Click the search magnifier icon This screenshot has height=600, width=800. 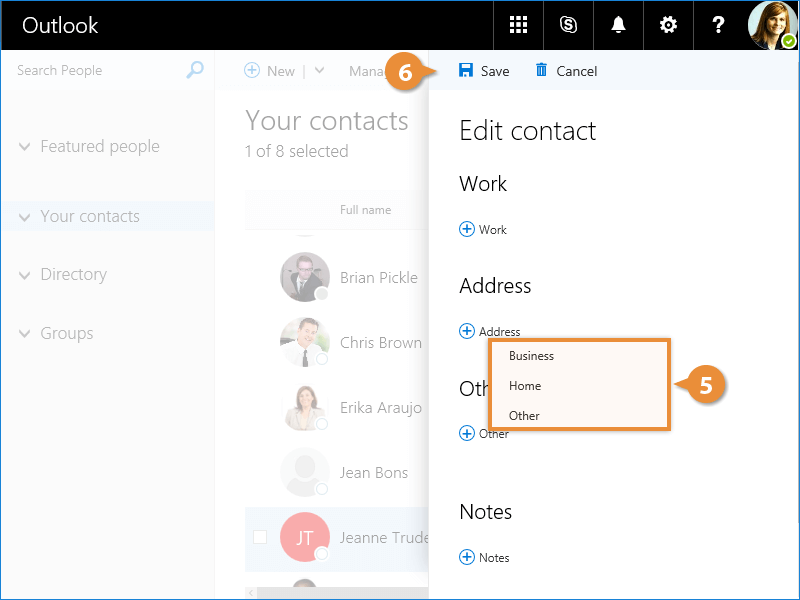click(x=195, y=70)
